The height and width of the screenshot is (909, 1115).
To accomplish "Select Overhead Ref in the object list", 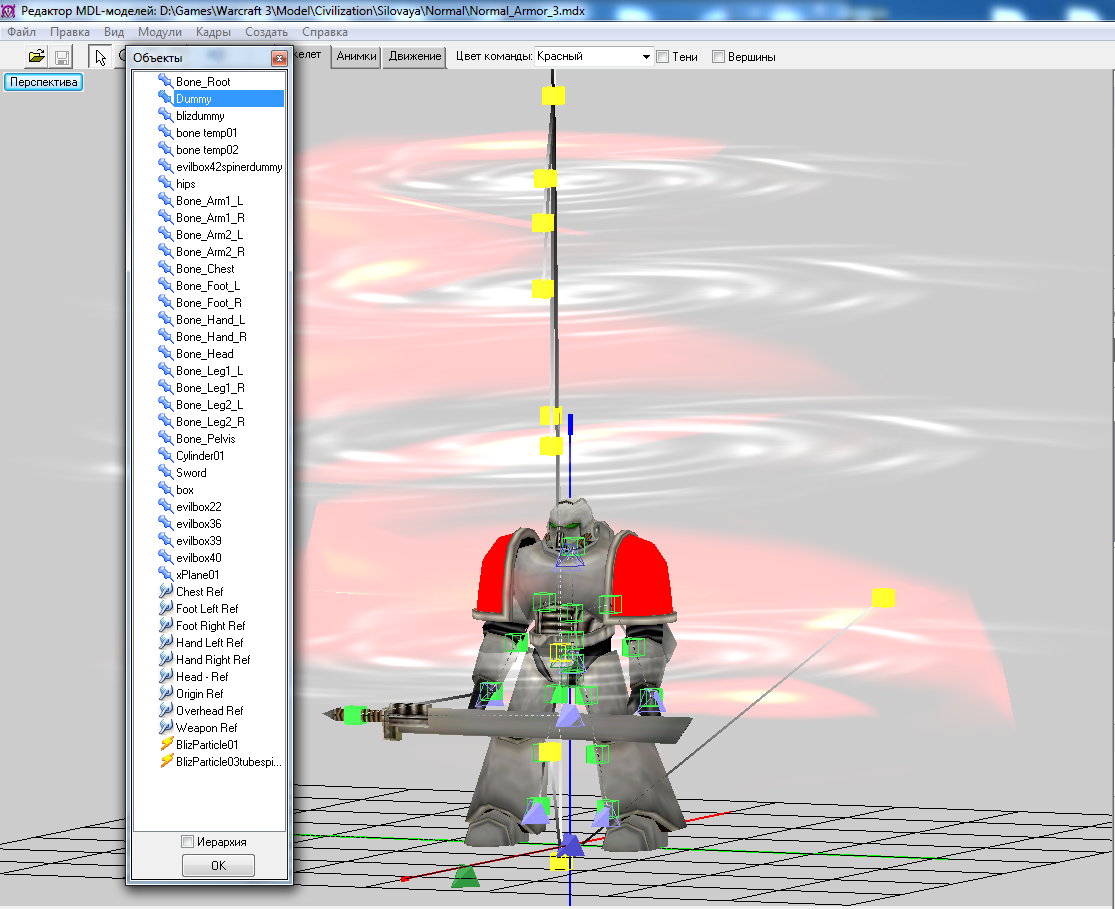I will tap(210, 711).
